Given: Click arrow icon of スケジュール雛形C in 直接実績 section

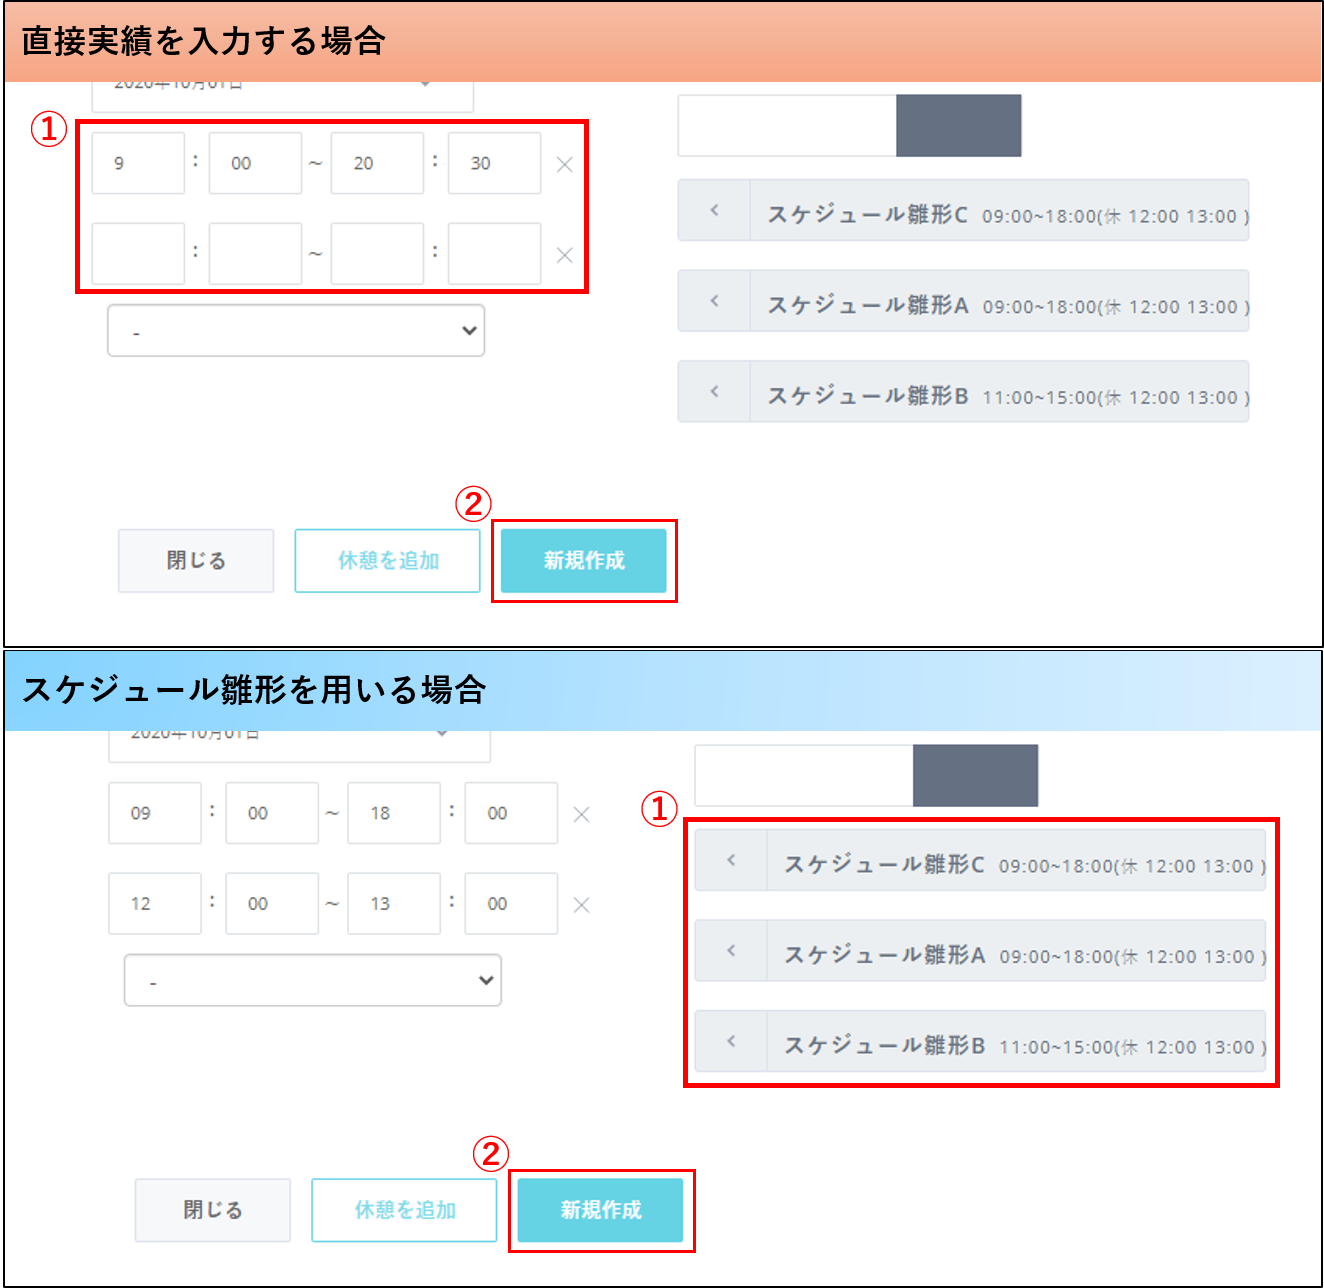Looking at the screenshot, I should pos(714,211).
